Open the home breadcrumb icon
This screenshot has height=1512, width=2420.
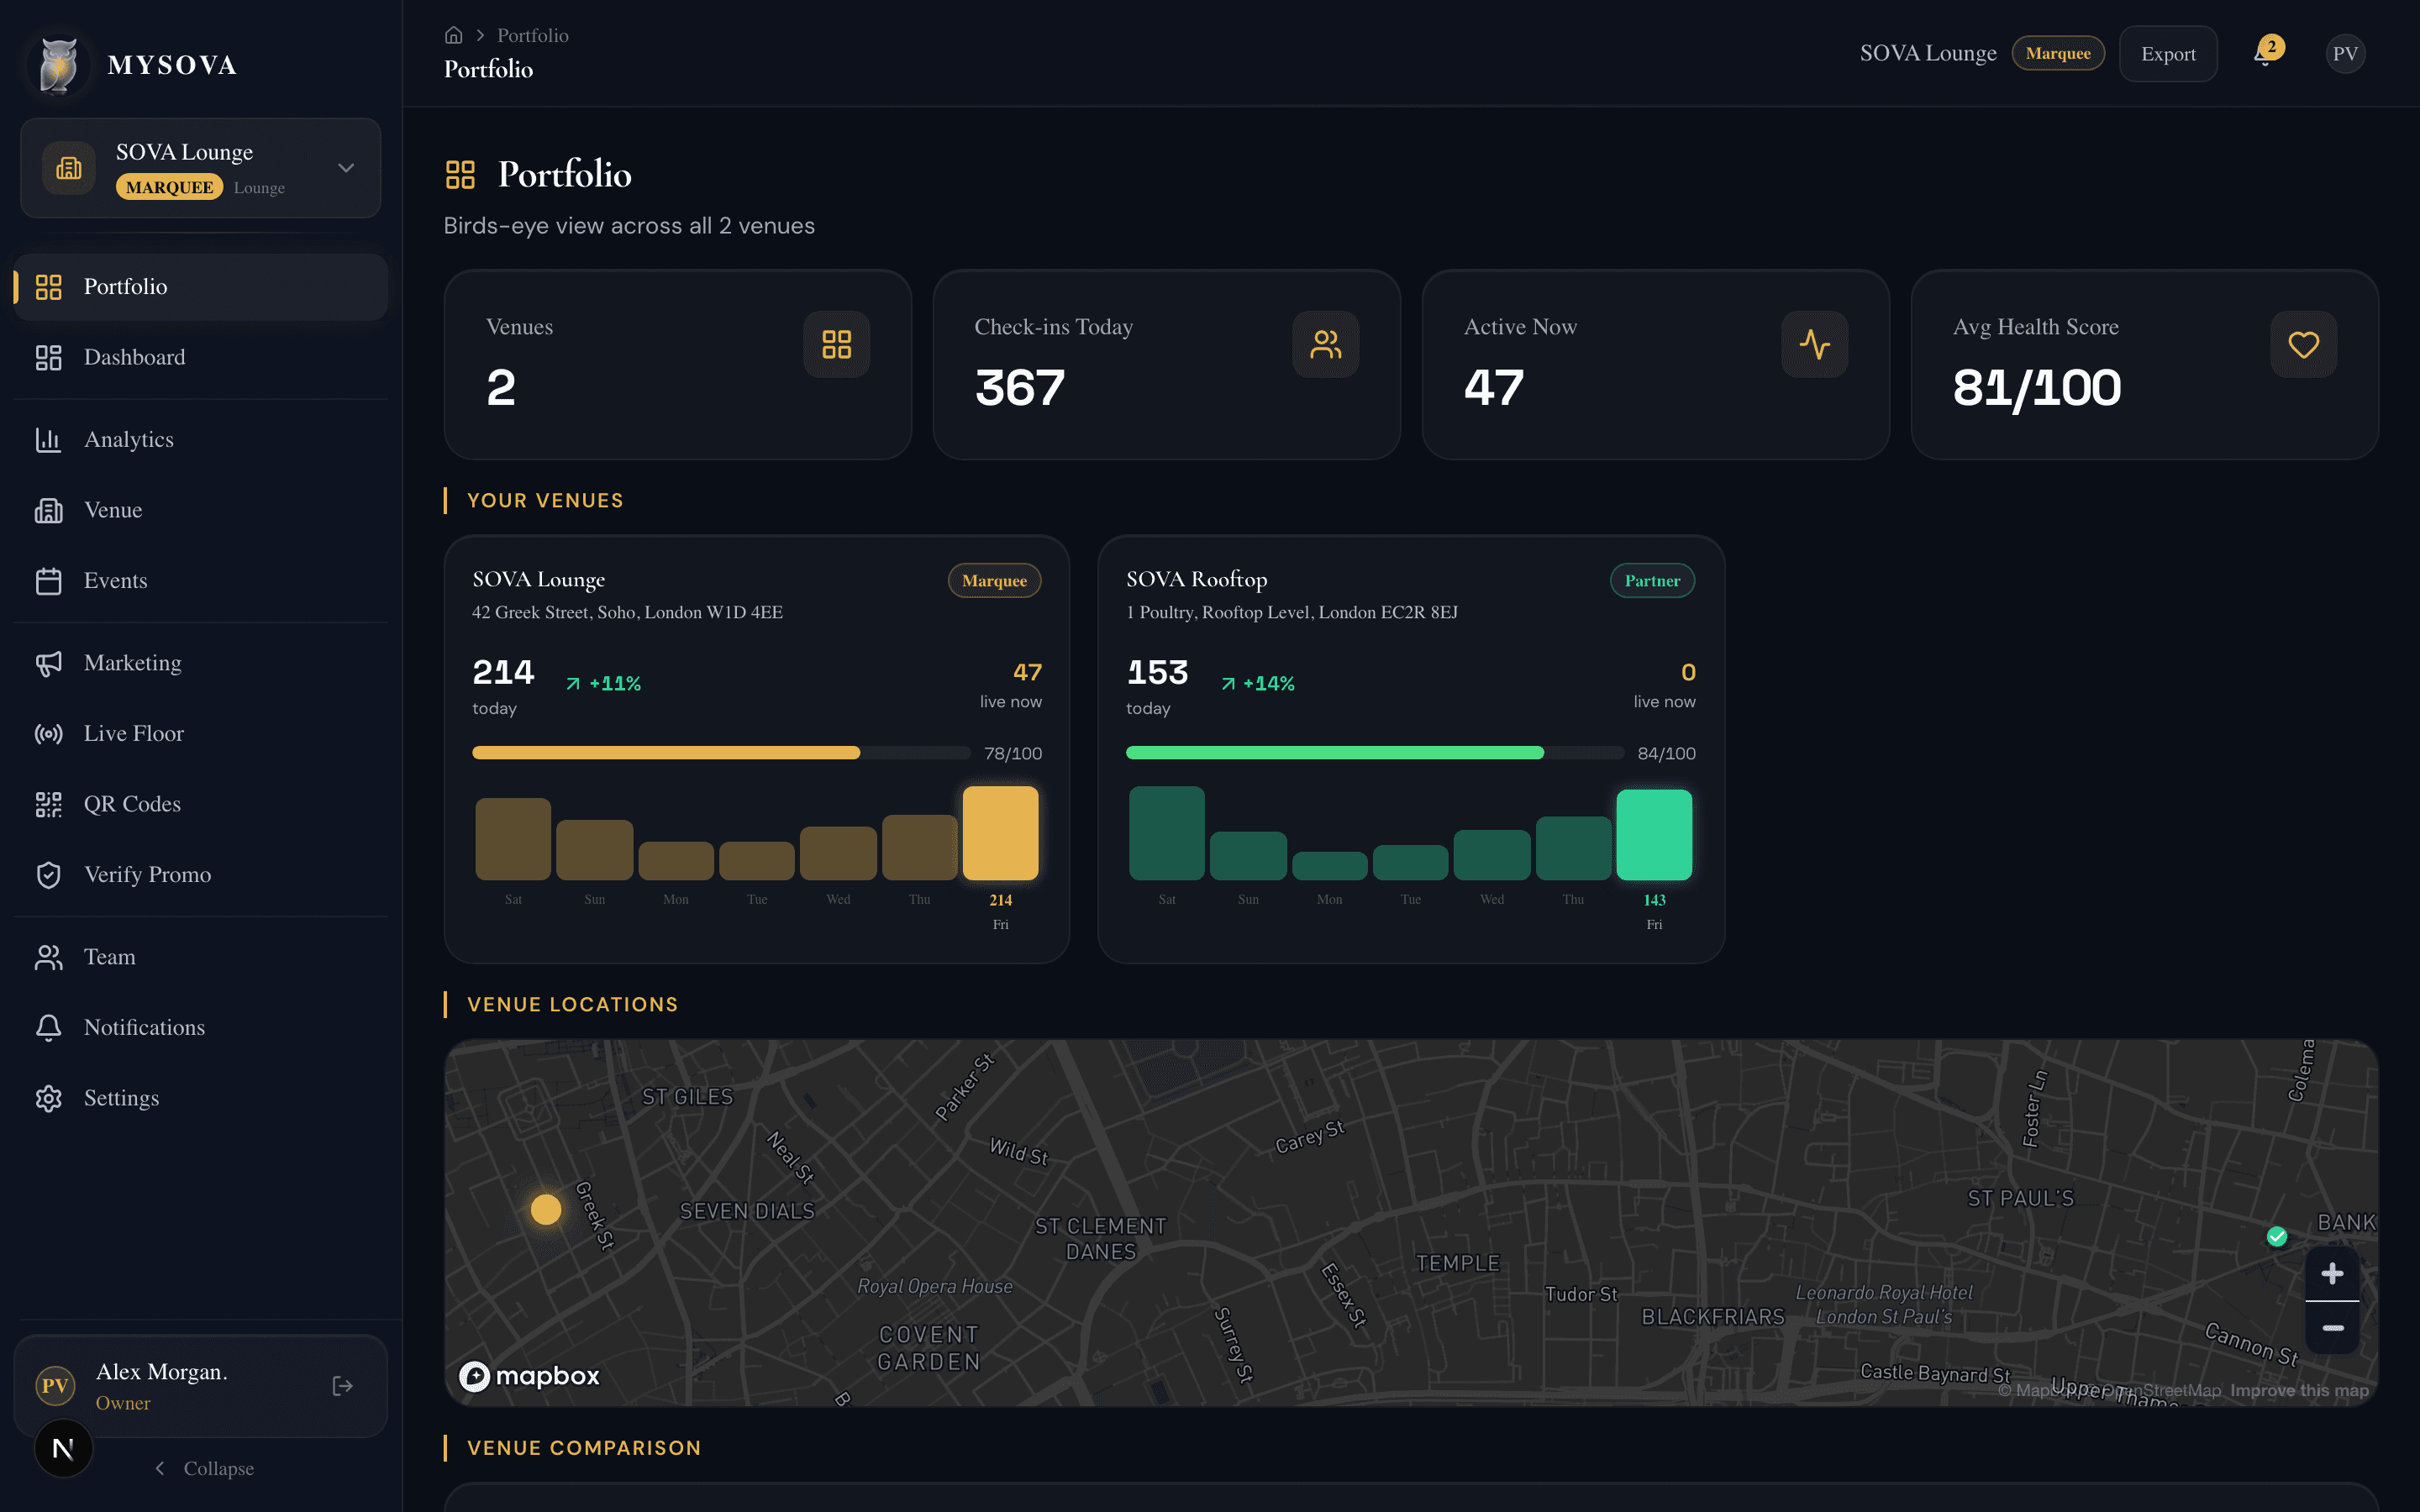(454, 34)
